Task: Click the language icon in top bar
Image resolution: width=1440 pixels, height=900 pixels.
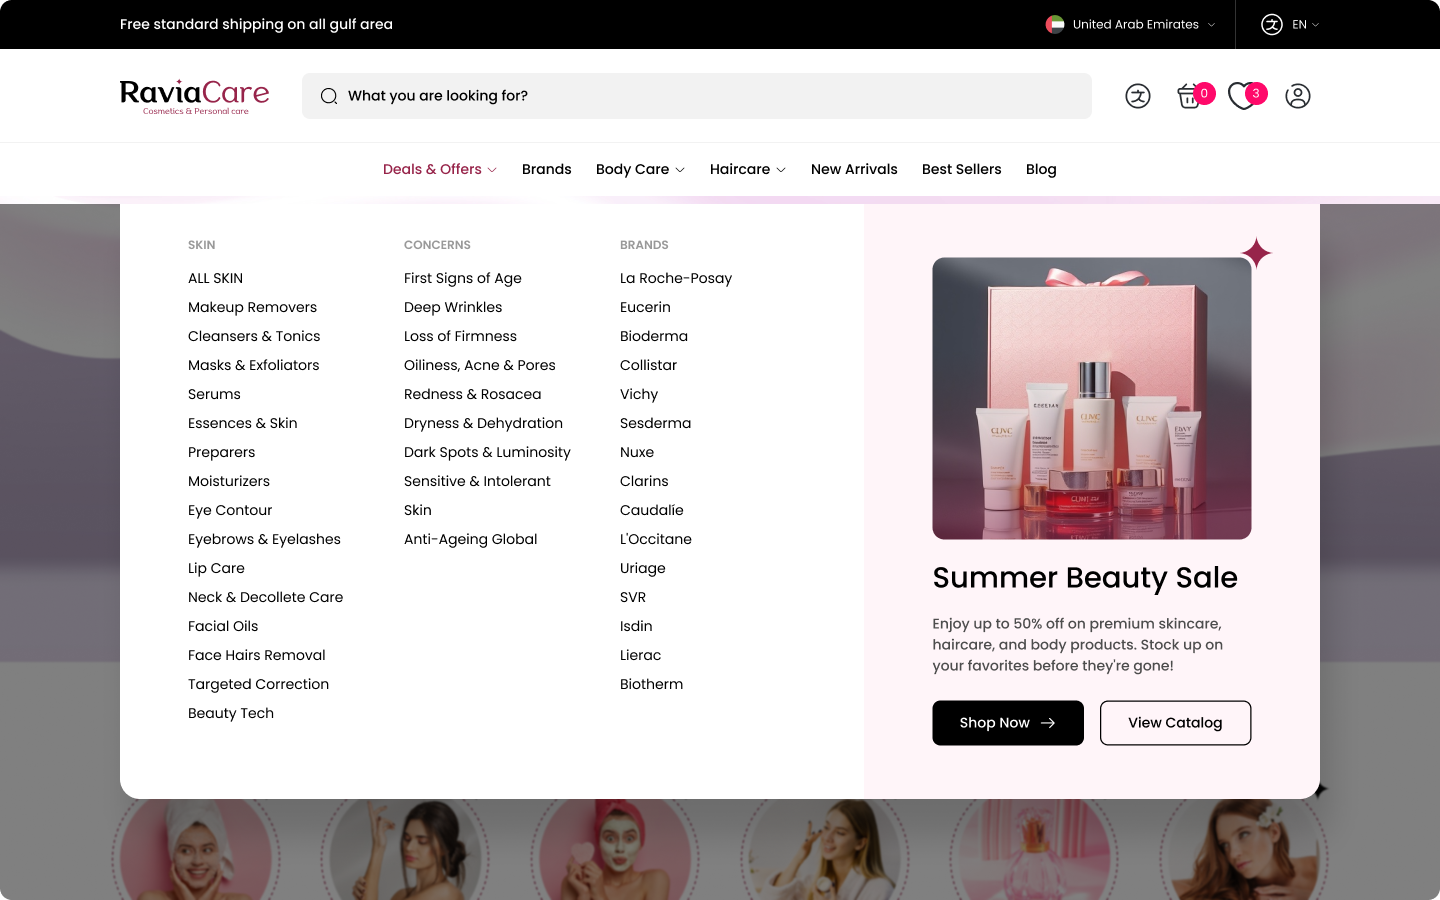Action: point(1271,24)
